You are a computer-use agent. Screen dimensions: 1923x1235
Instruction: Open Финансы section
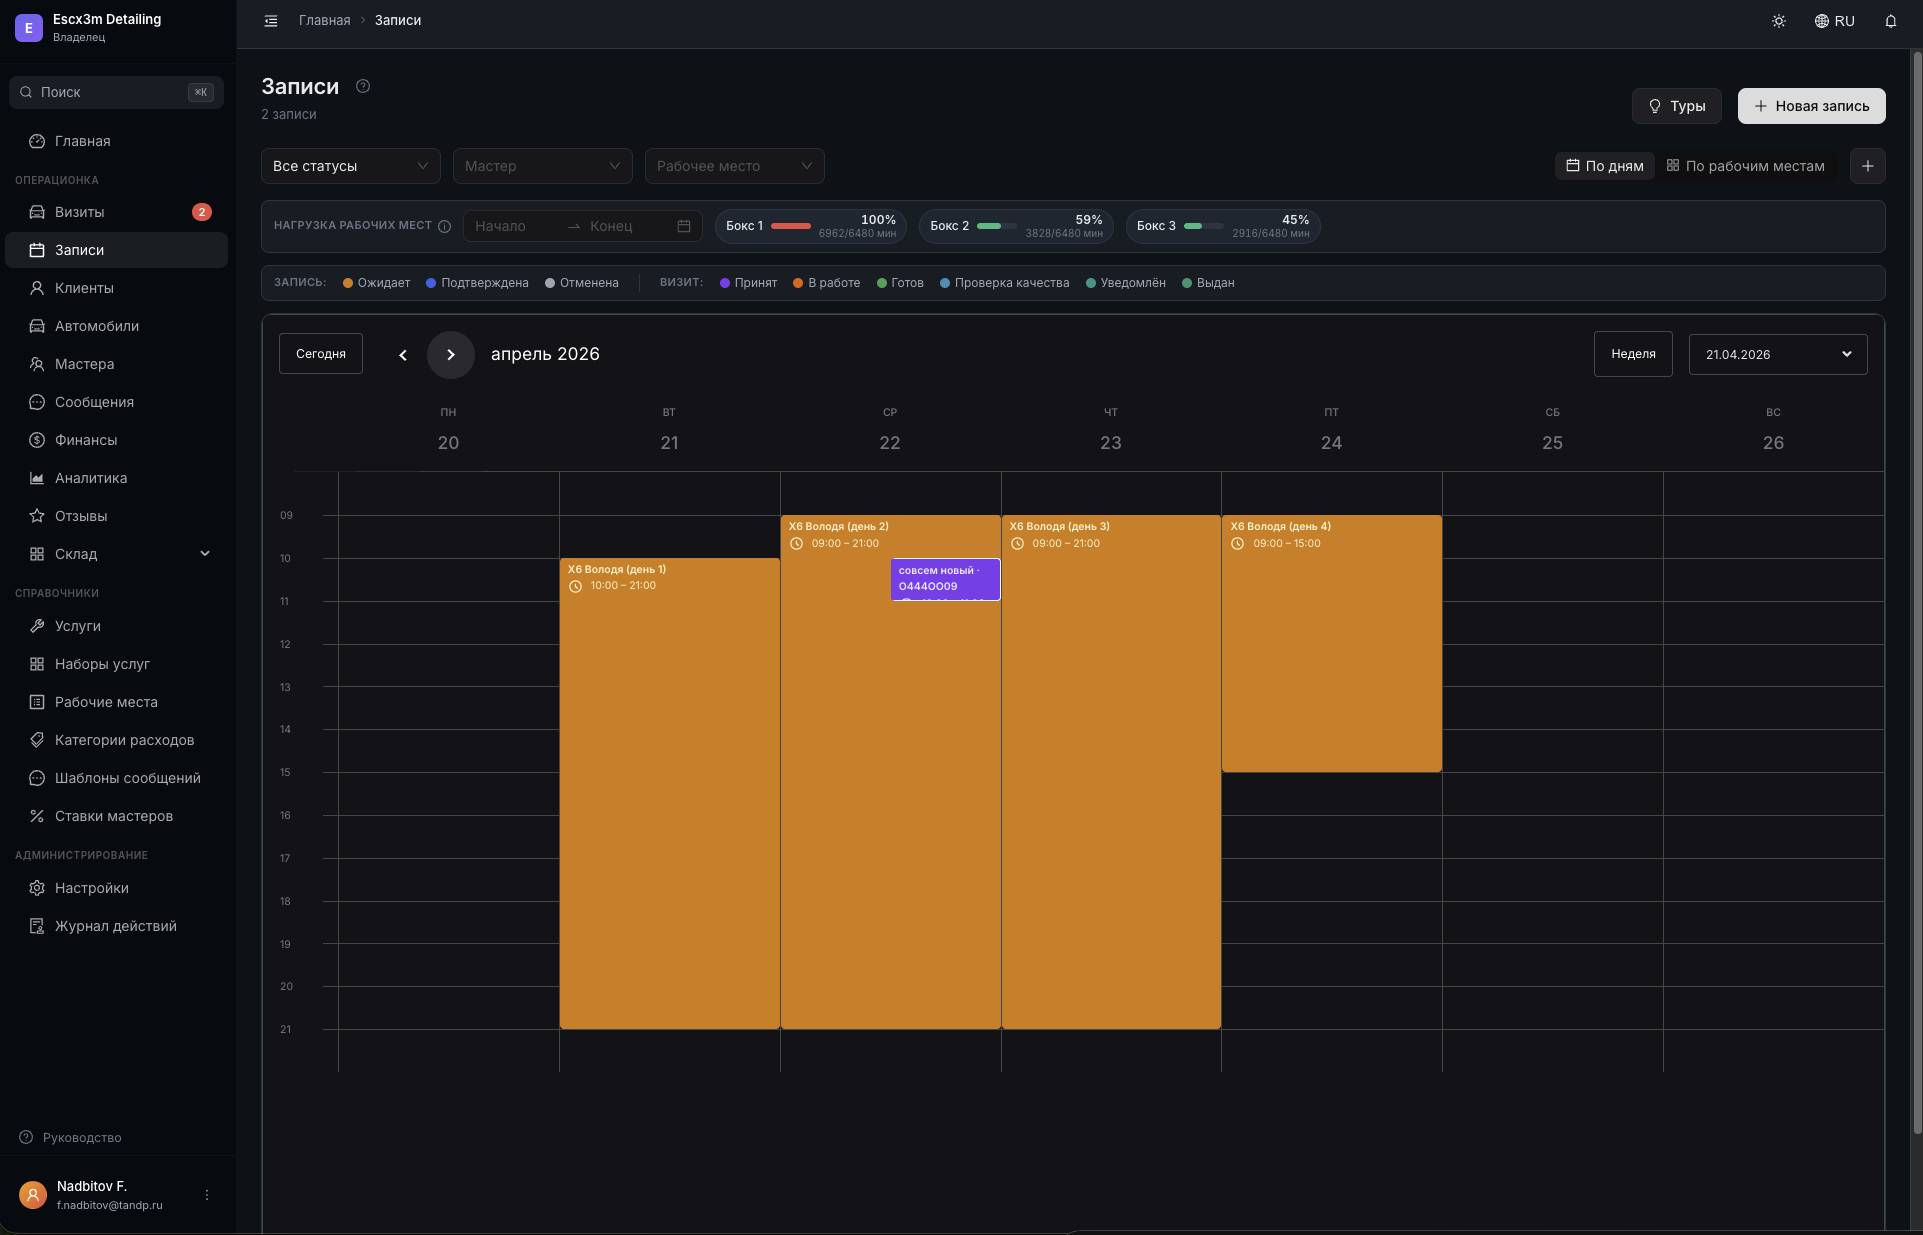pyautogui.click(x=117, y=440)
